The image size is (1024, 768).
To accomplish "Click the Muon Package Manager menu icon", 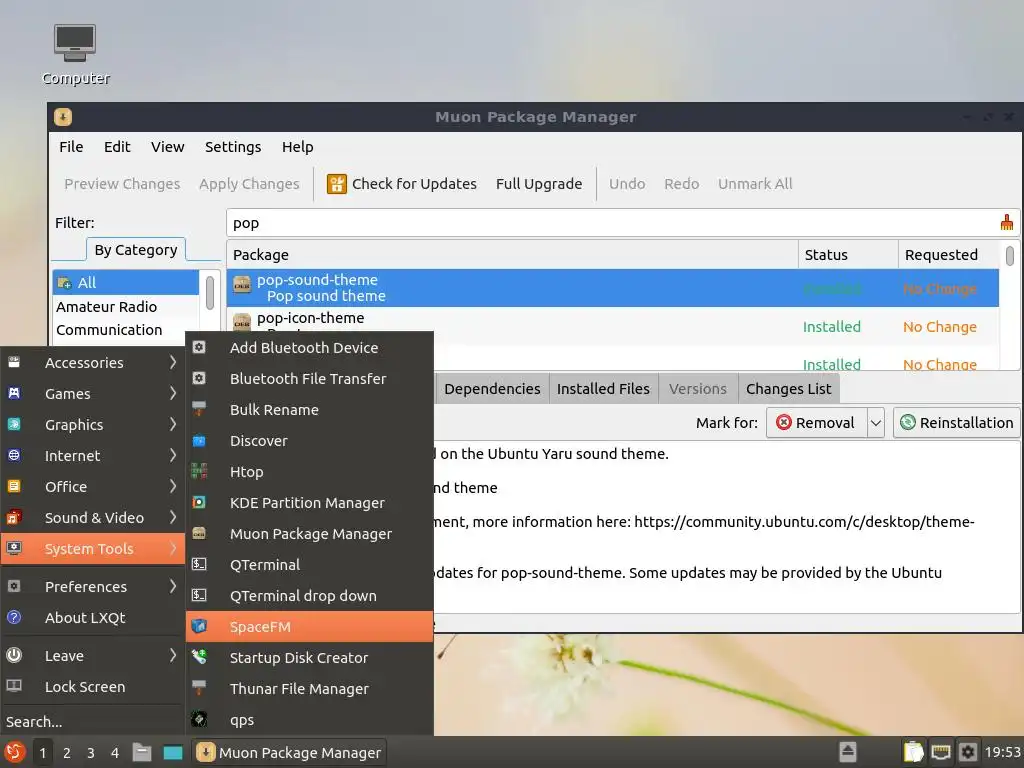I will 199,534.
